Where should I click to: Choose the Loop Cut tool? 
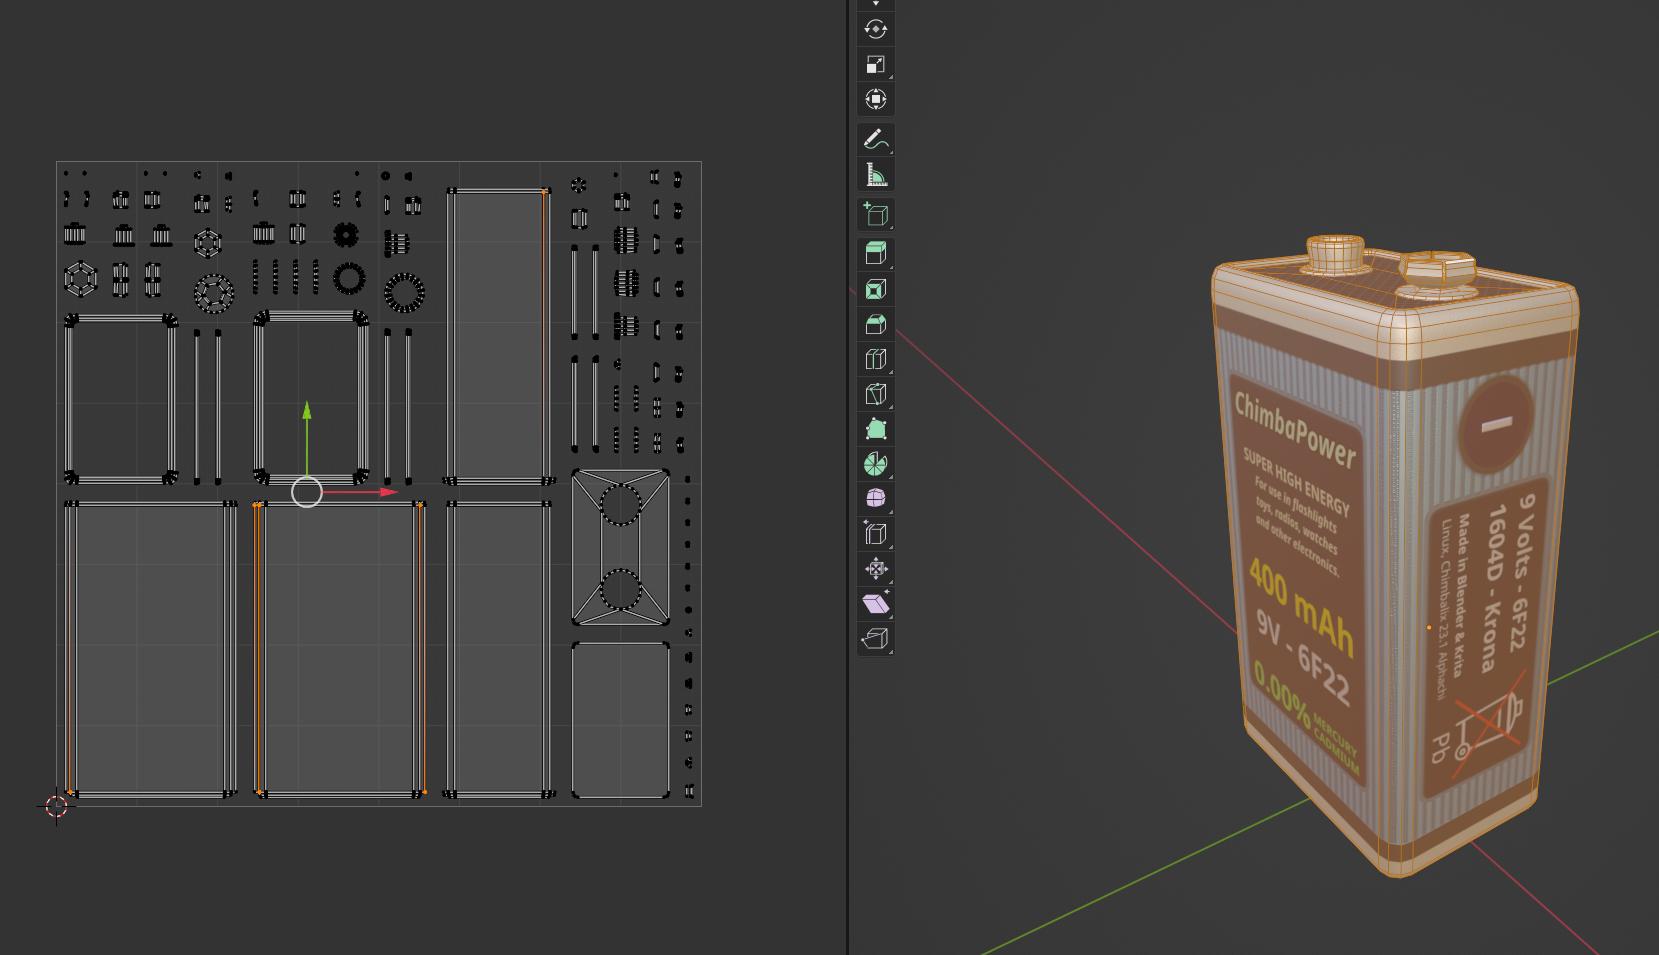click(x=875, y=359)
